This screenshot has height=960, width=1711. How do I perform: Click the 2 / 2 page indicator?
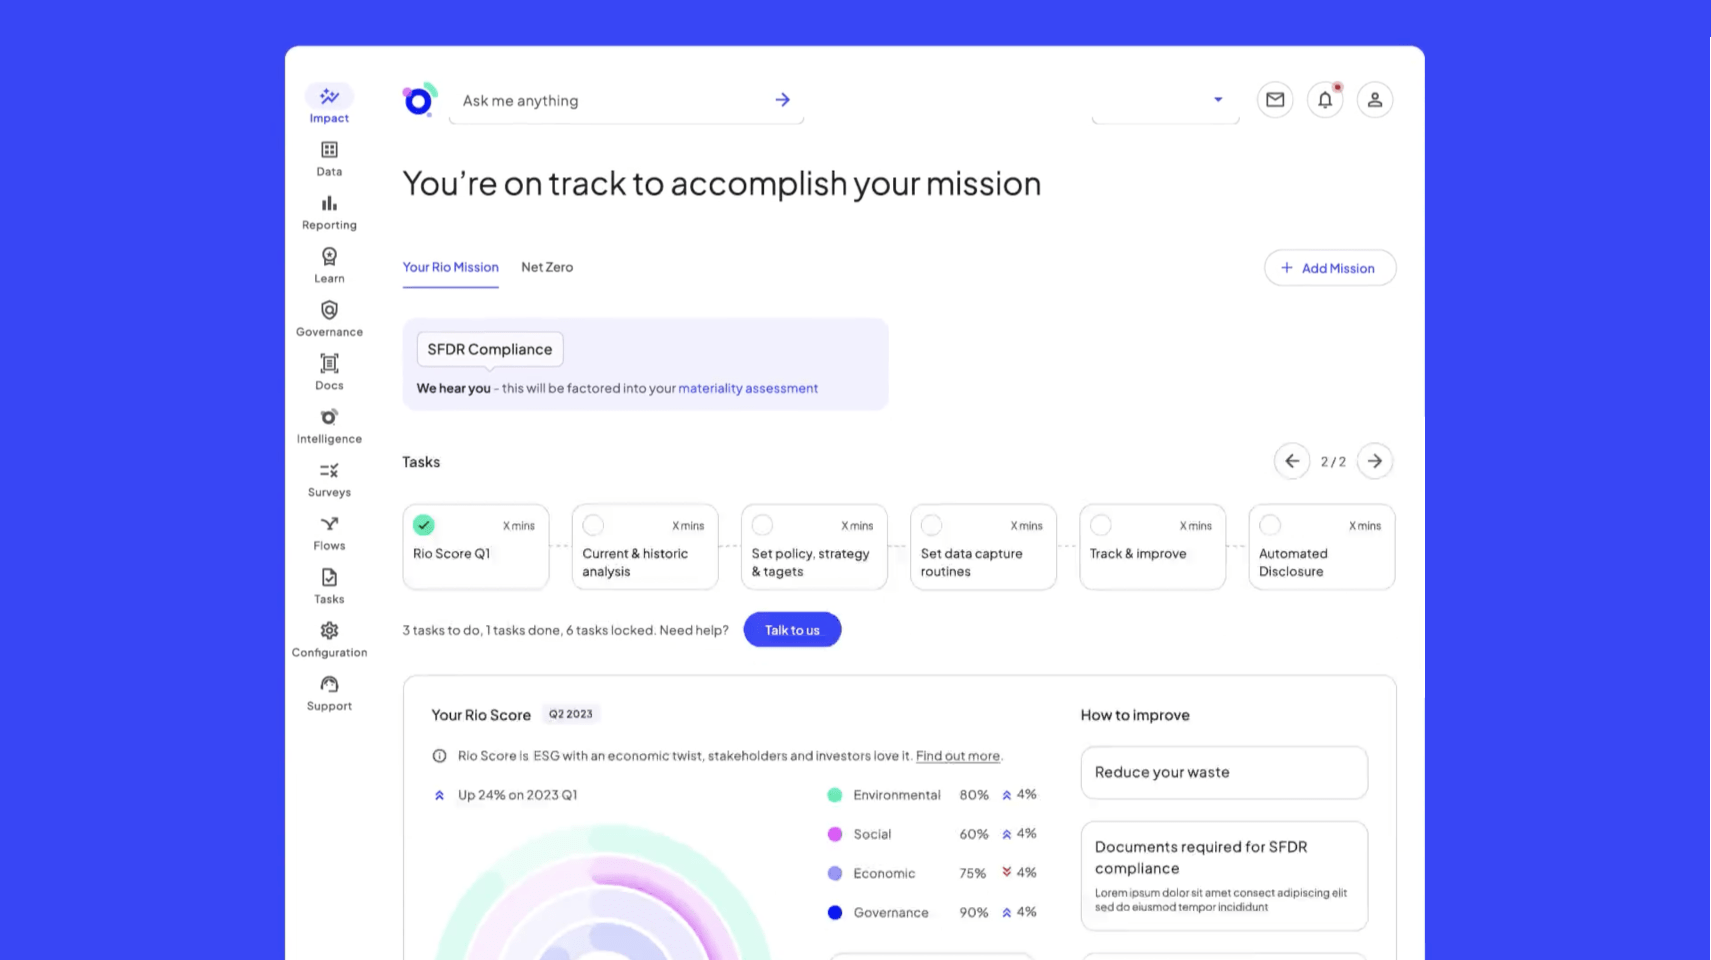(x=1333, y=462)
